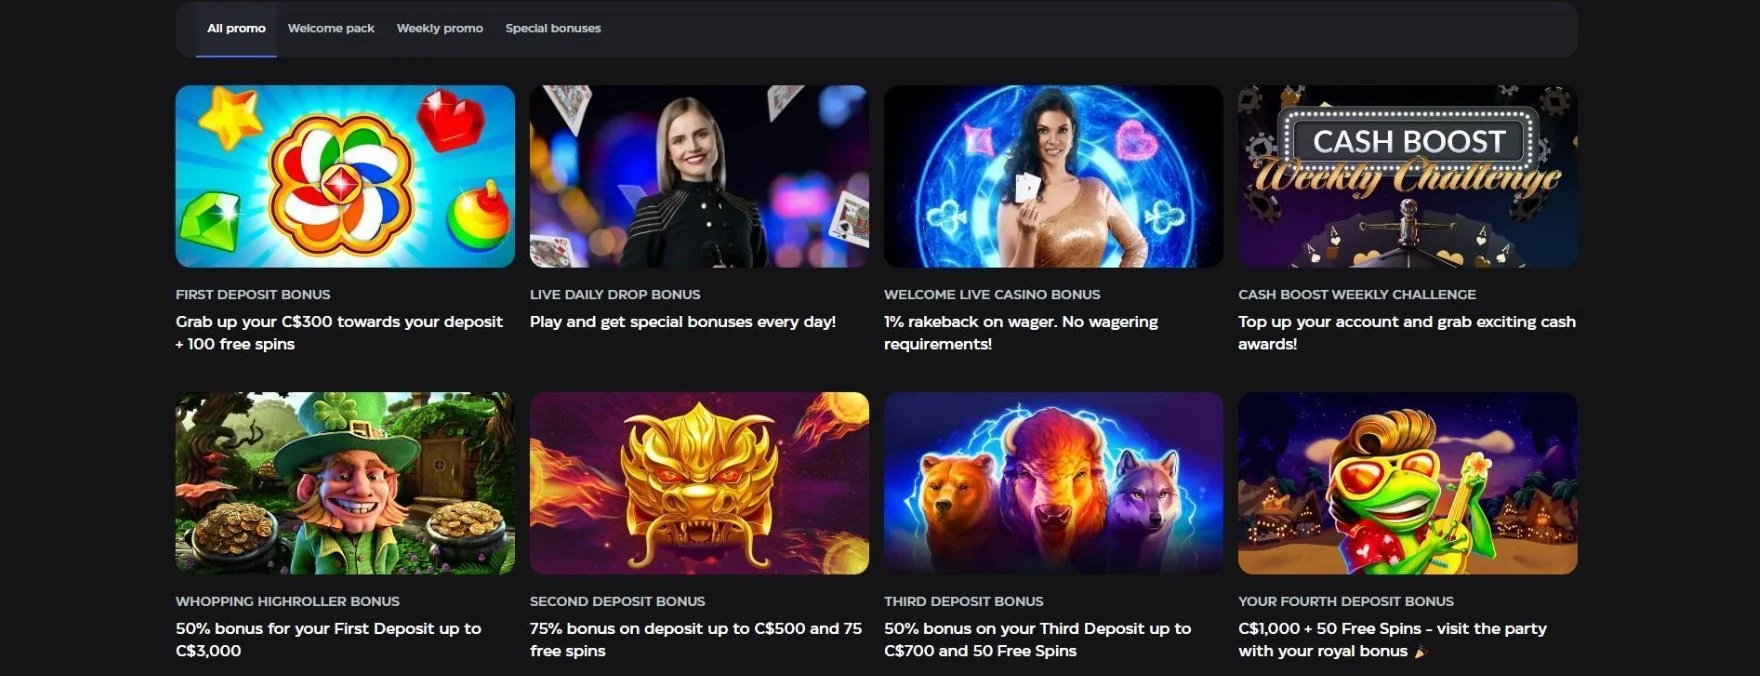Select the Special bonuses tab

[x=553, y=28]
